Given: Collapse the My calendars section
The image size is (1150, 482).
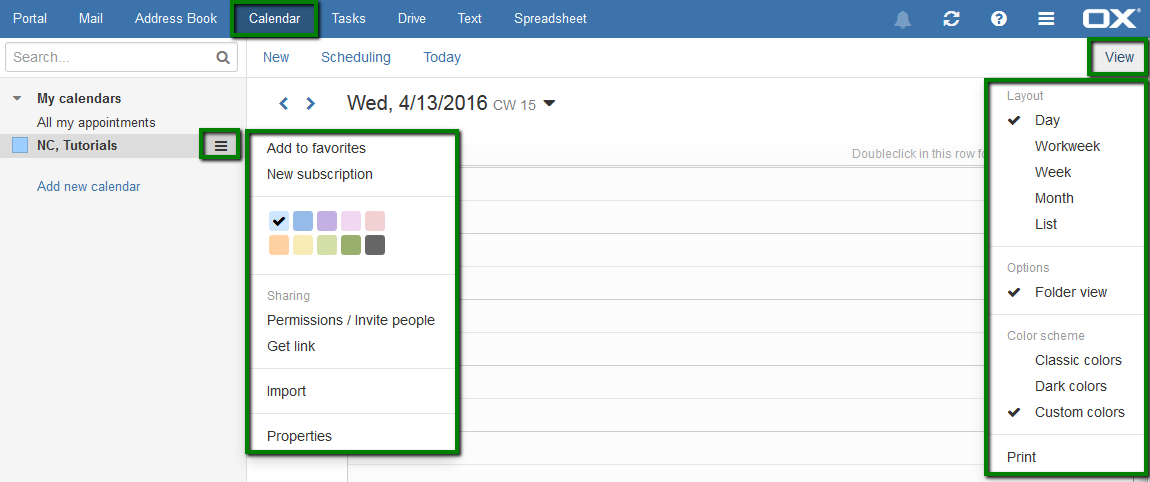Looking at the screenshot, I should 18,99.
